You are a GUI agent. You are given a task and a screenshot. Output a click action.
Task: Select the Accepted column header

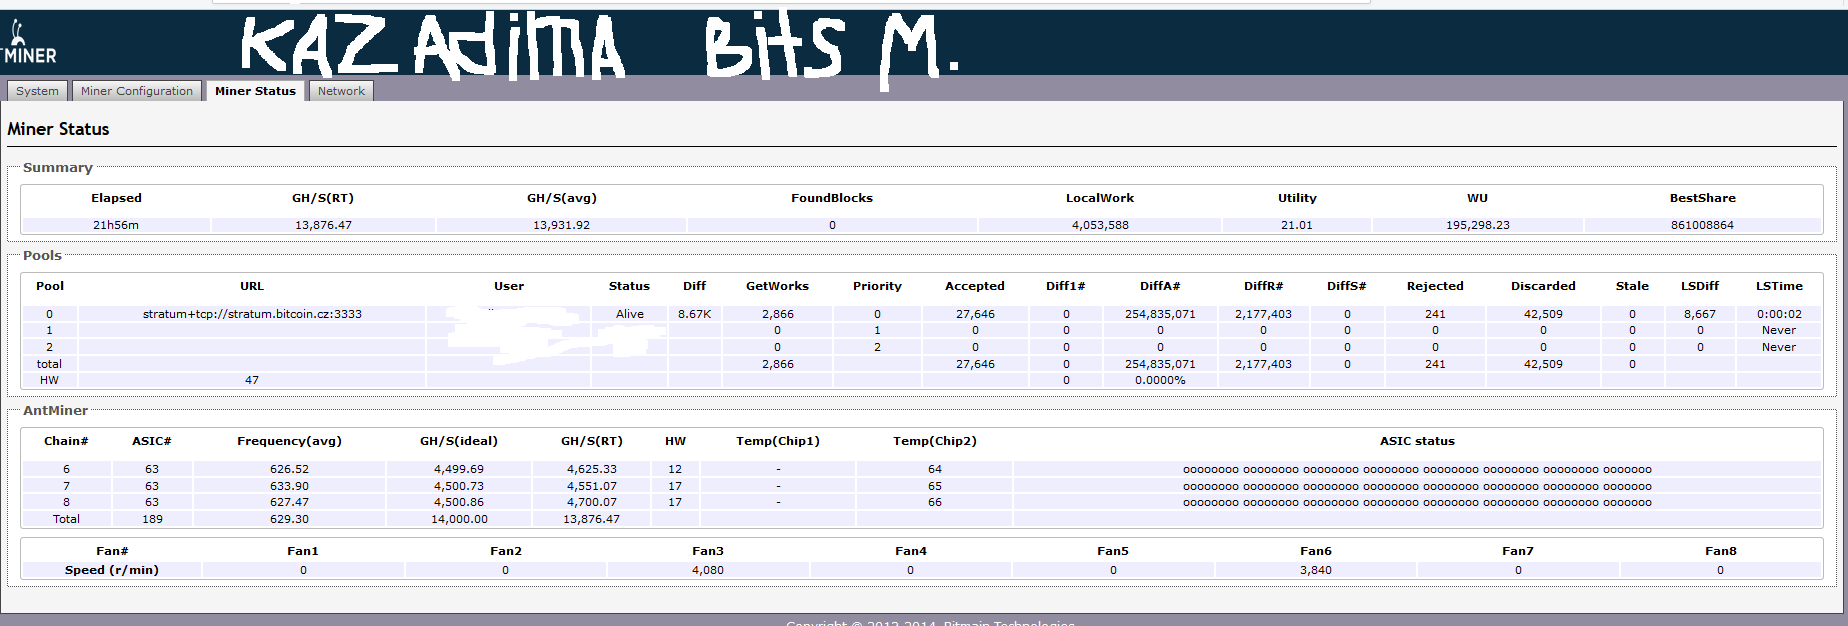(x=975, y=286)
